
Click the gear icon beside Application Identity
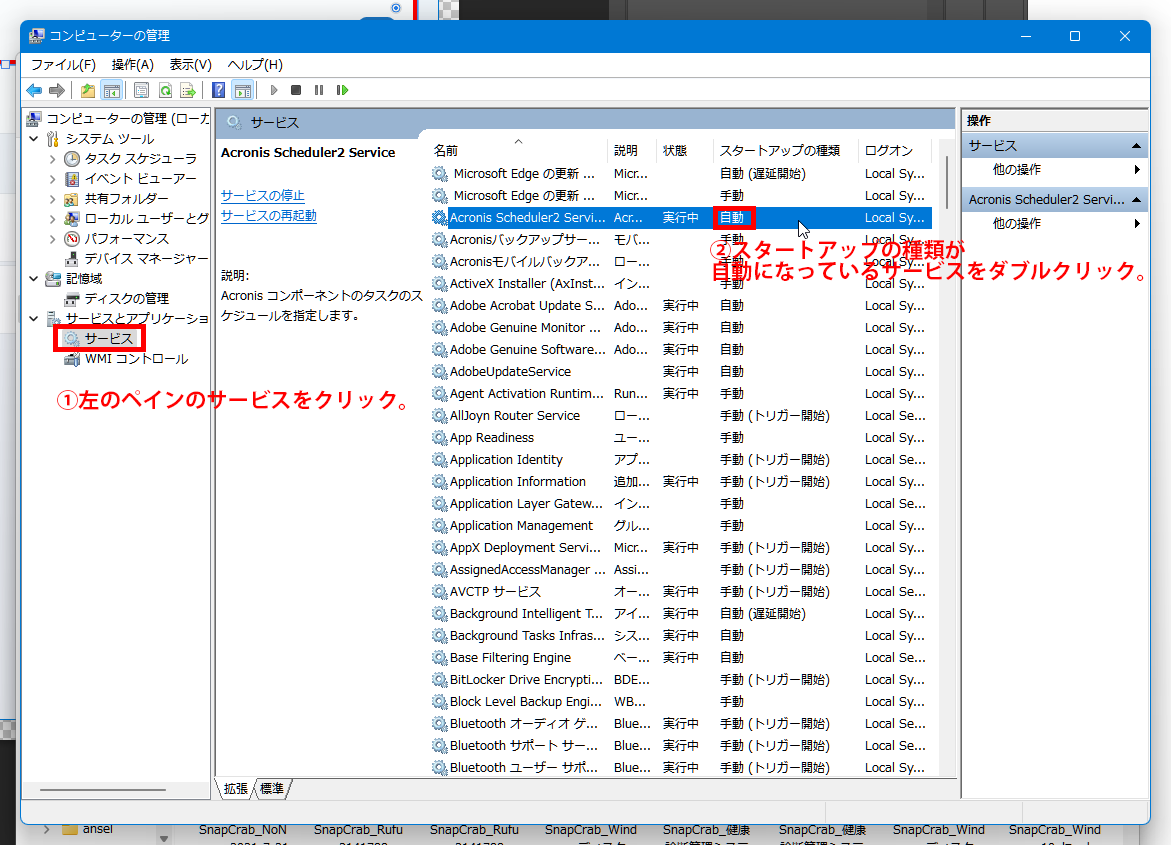coord(439,459)
